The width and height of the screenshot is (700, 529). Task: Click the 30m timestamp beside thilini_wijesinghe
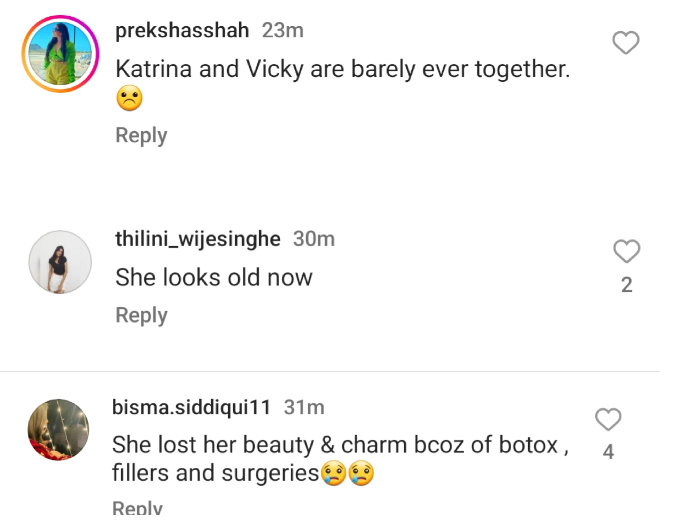pyautogui.click(x=313, y=239)
